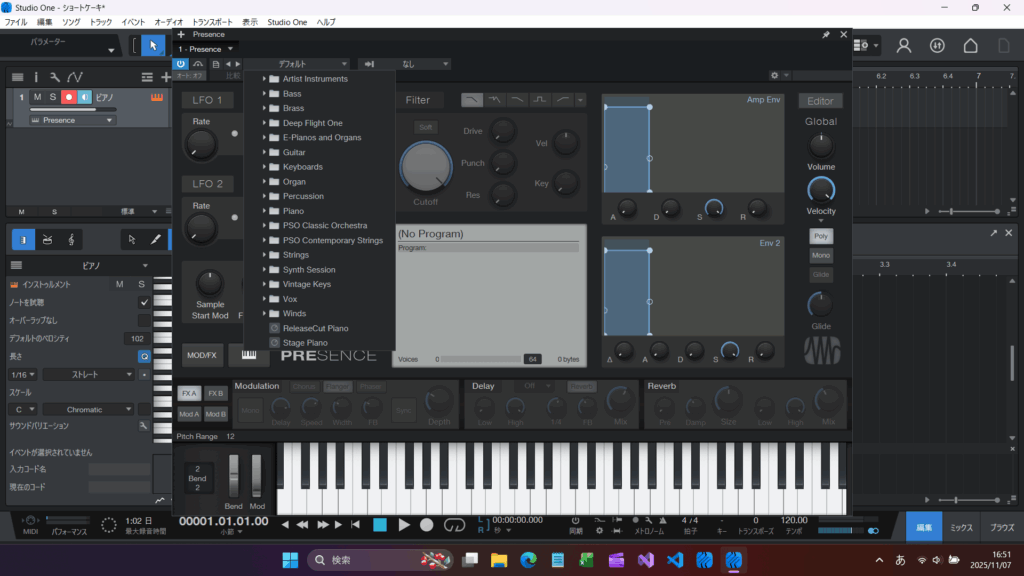Select the drum editor icon
This screenshot has width=1024, height=576.
pyautogui.click(x=47, y=240)
